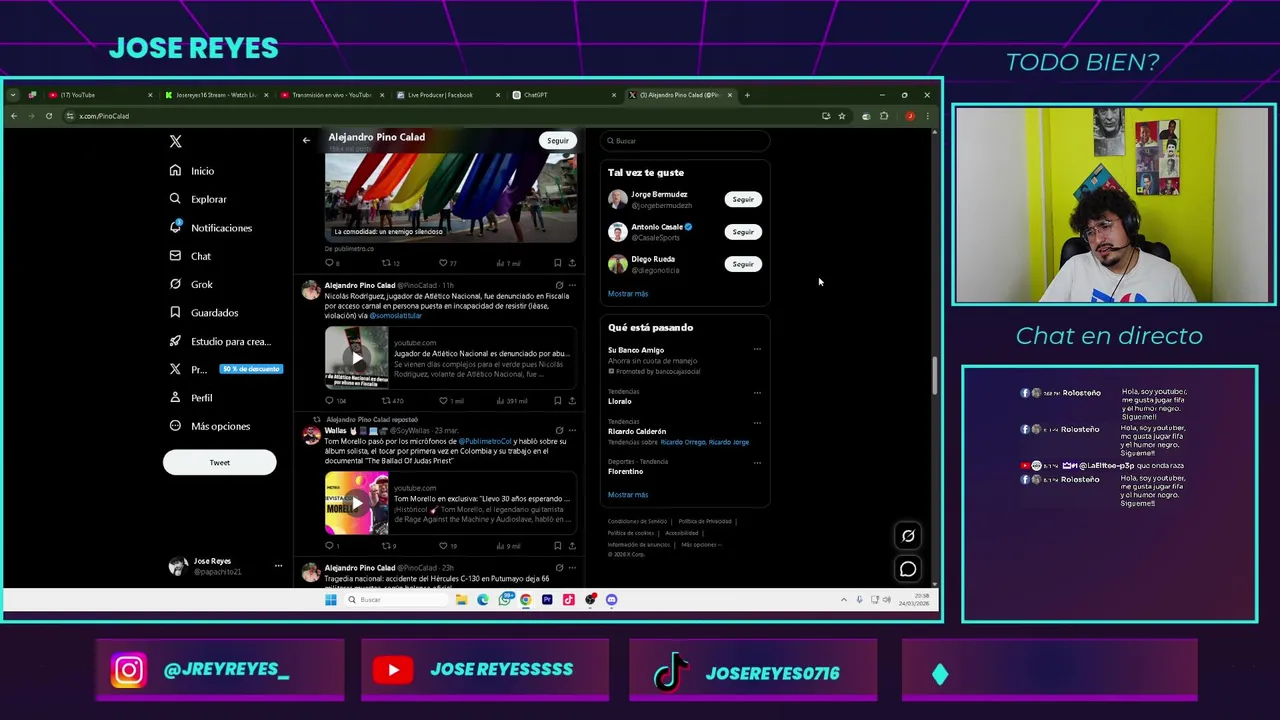Switch to the Live Producer Facebook tab

447,95
